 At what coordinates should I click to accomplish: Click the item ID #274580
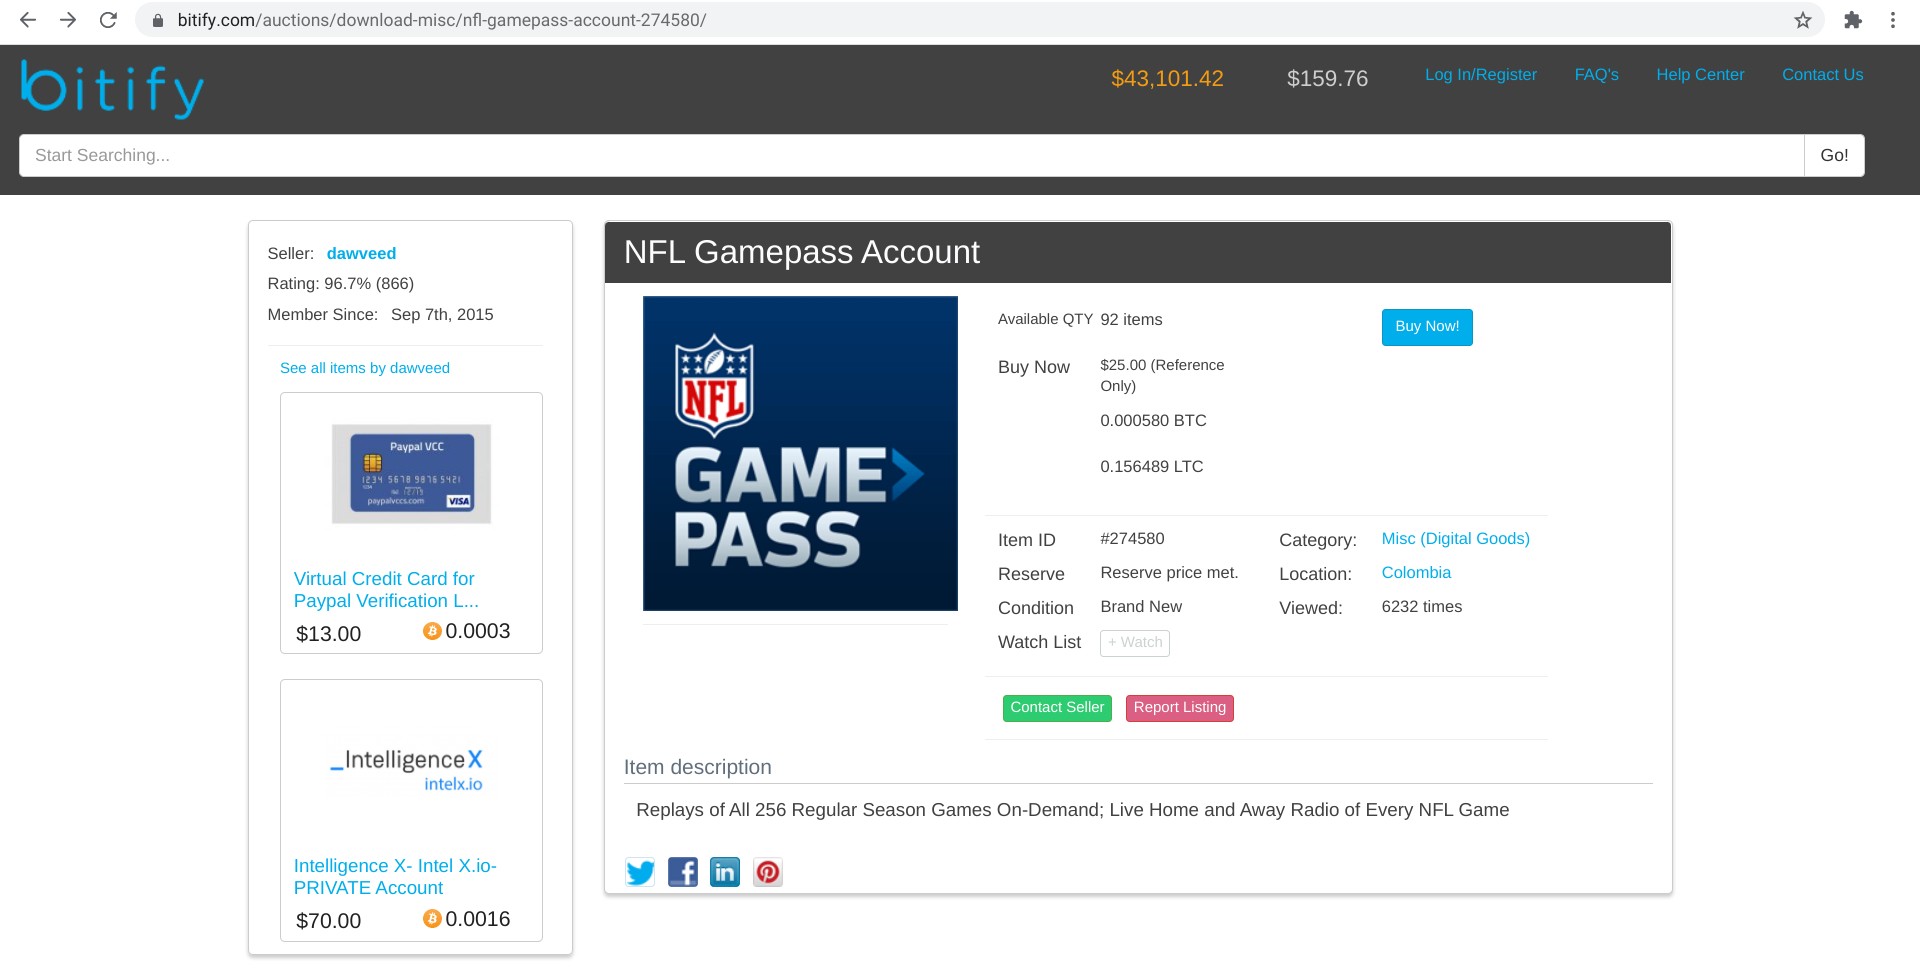click(x=1132, y=539)
